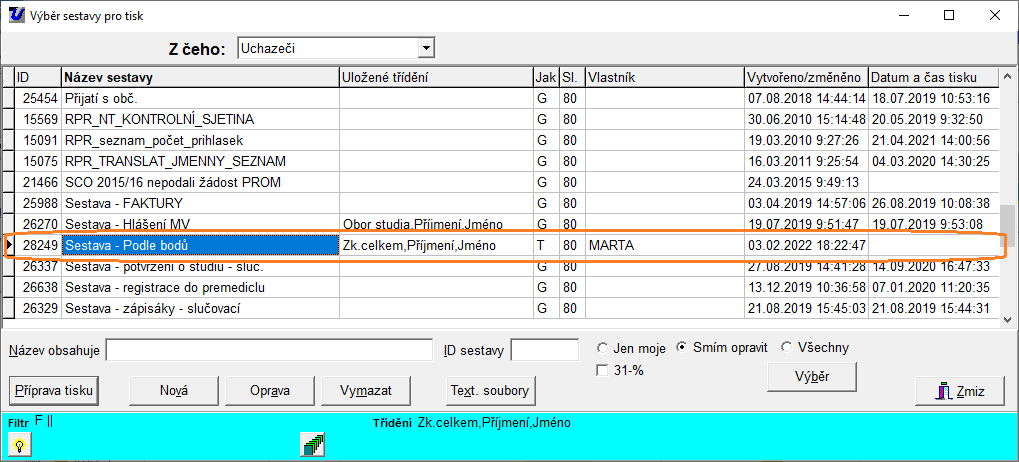
Task: Click the Vymazat button
Action: [x=365, y=391]
